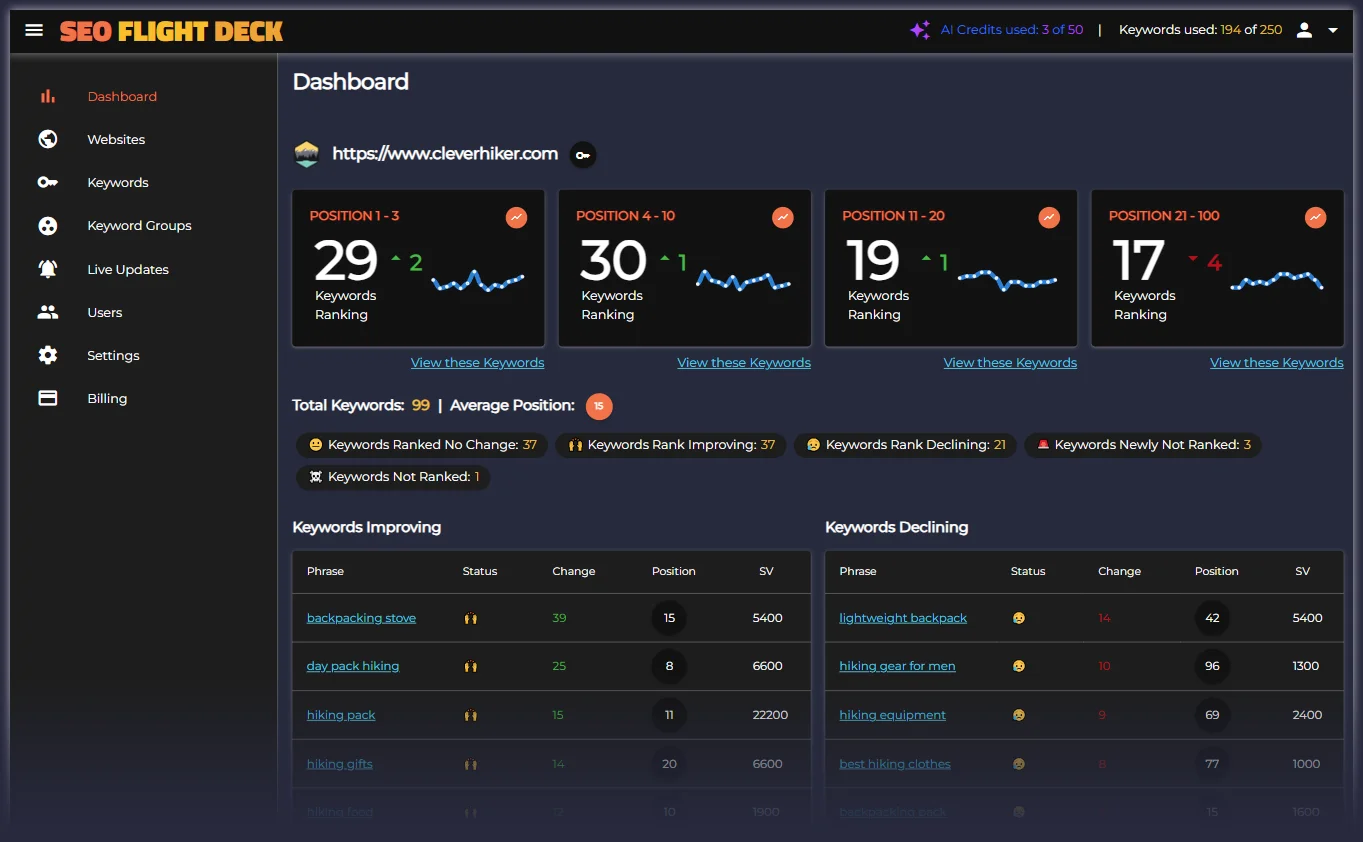1363x842 pixels.
Task: Click the Users people icon
Action: [47, 312]
